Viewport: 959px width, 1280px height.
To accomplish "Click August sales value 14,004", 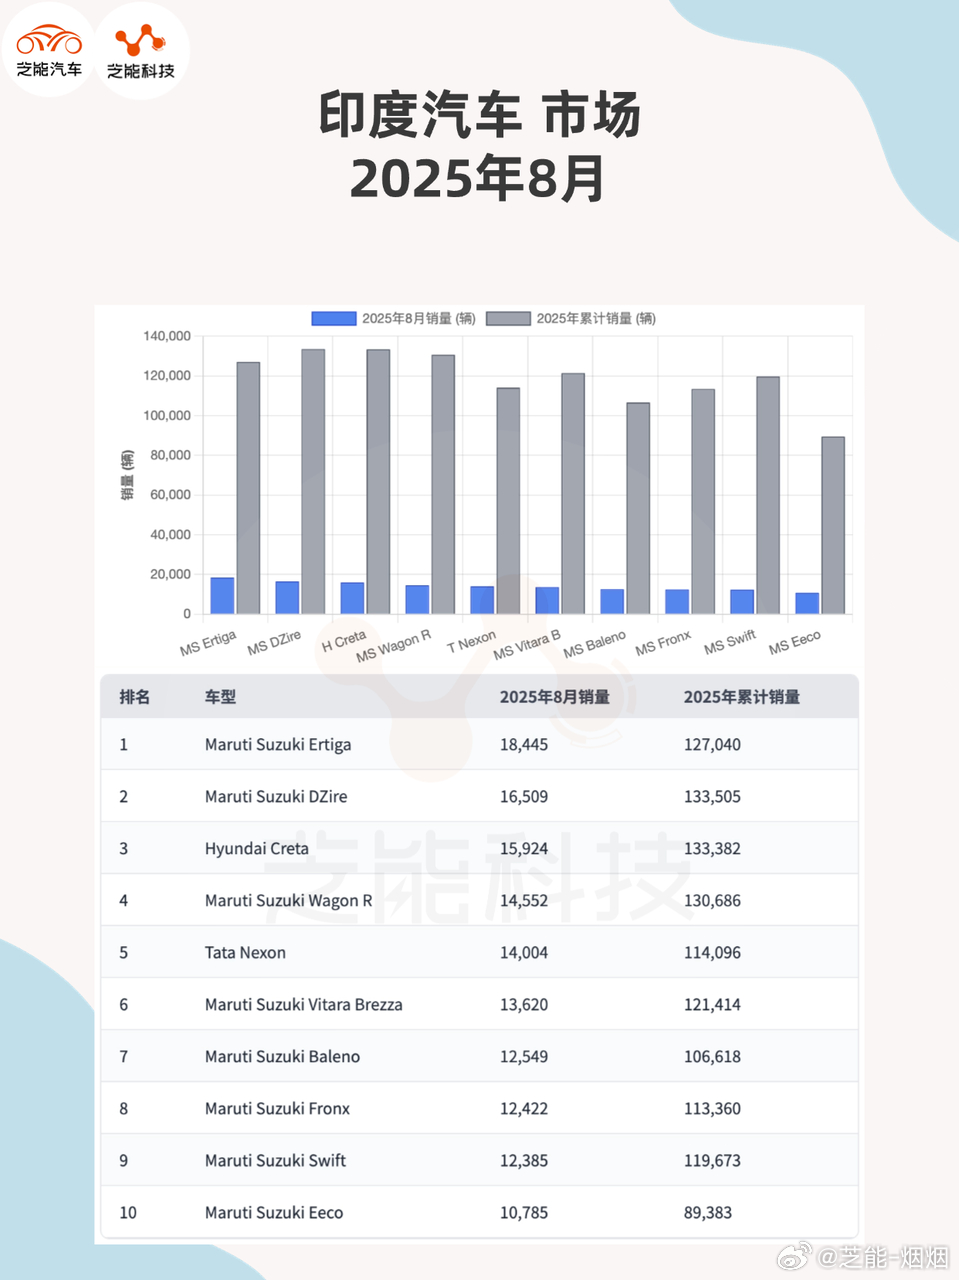I will (x=524, y=953).
